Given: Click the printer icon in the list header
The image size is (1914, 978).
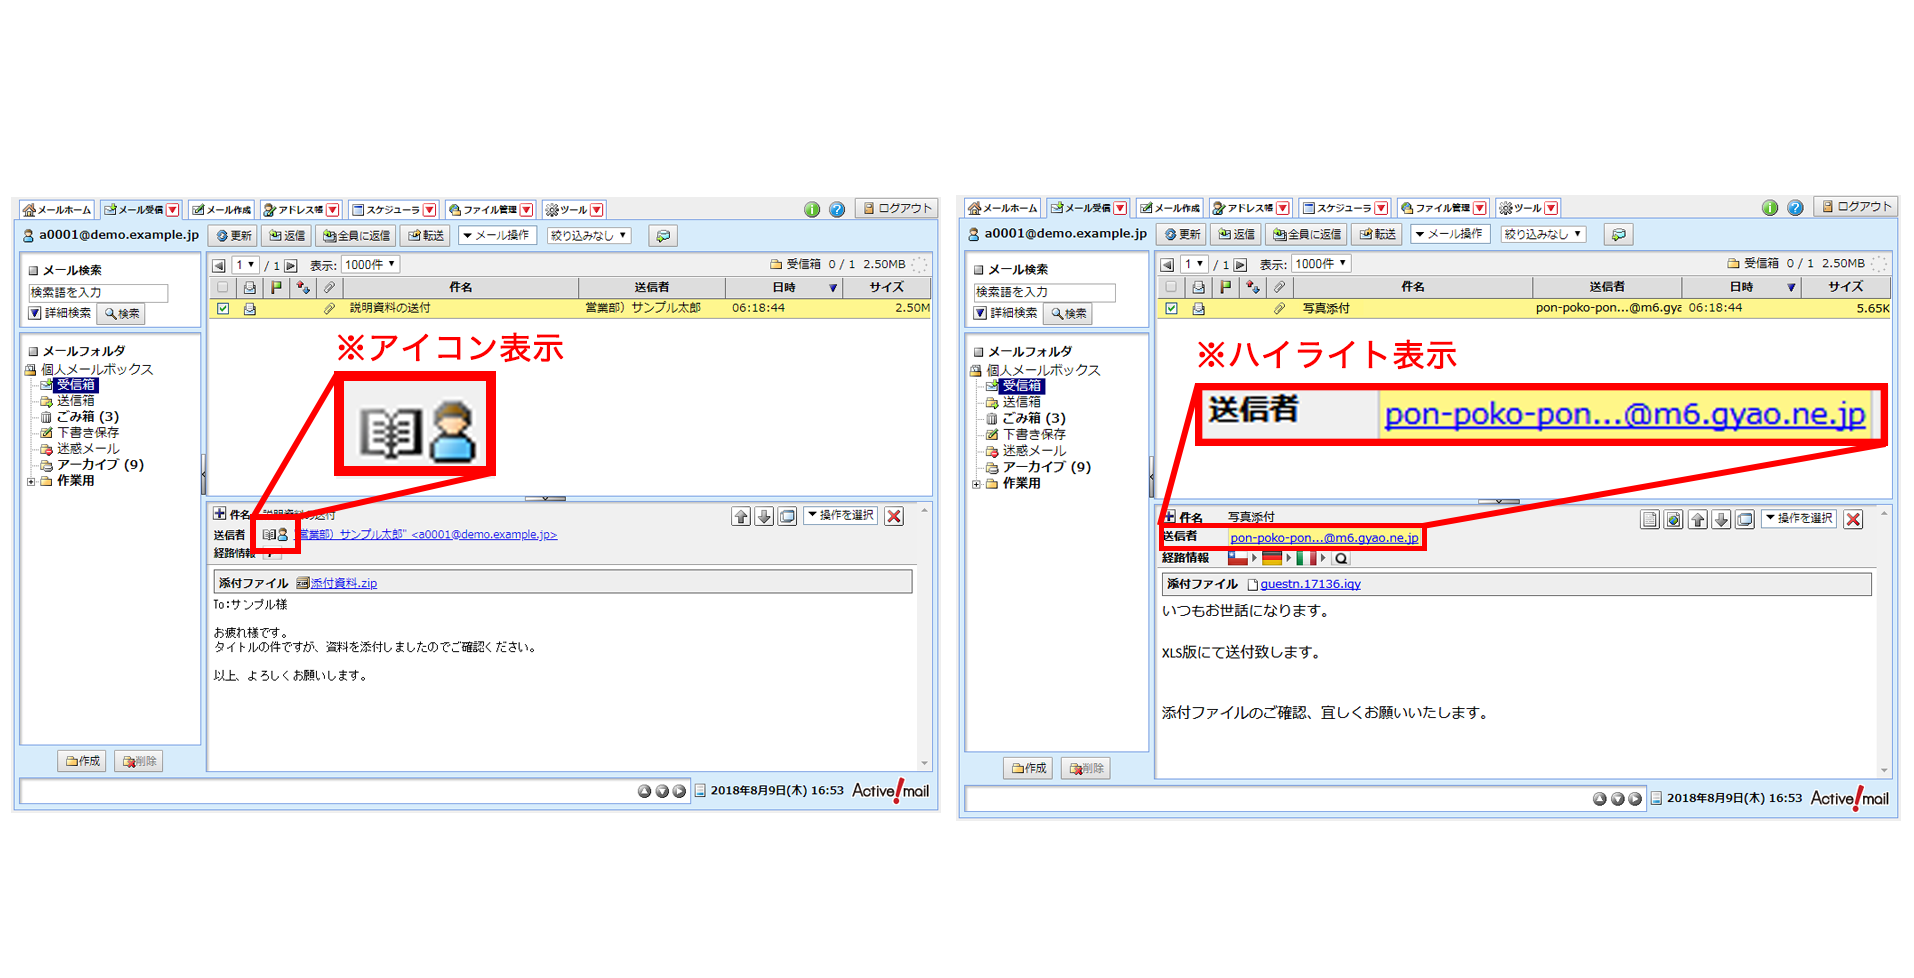Looking at the screenshot, I should [x=249, y=287].
